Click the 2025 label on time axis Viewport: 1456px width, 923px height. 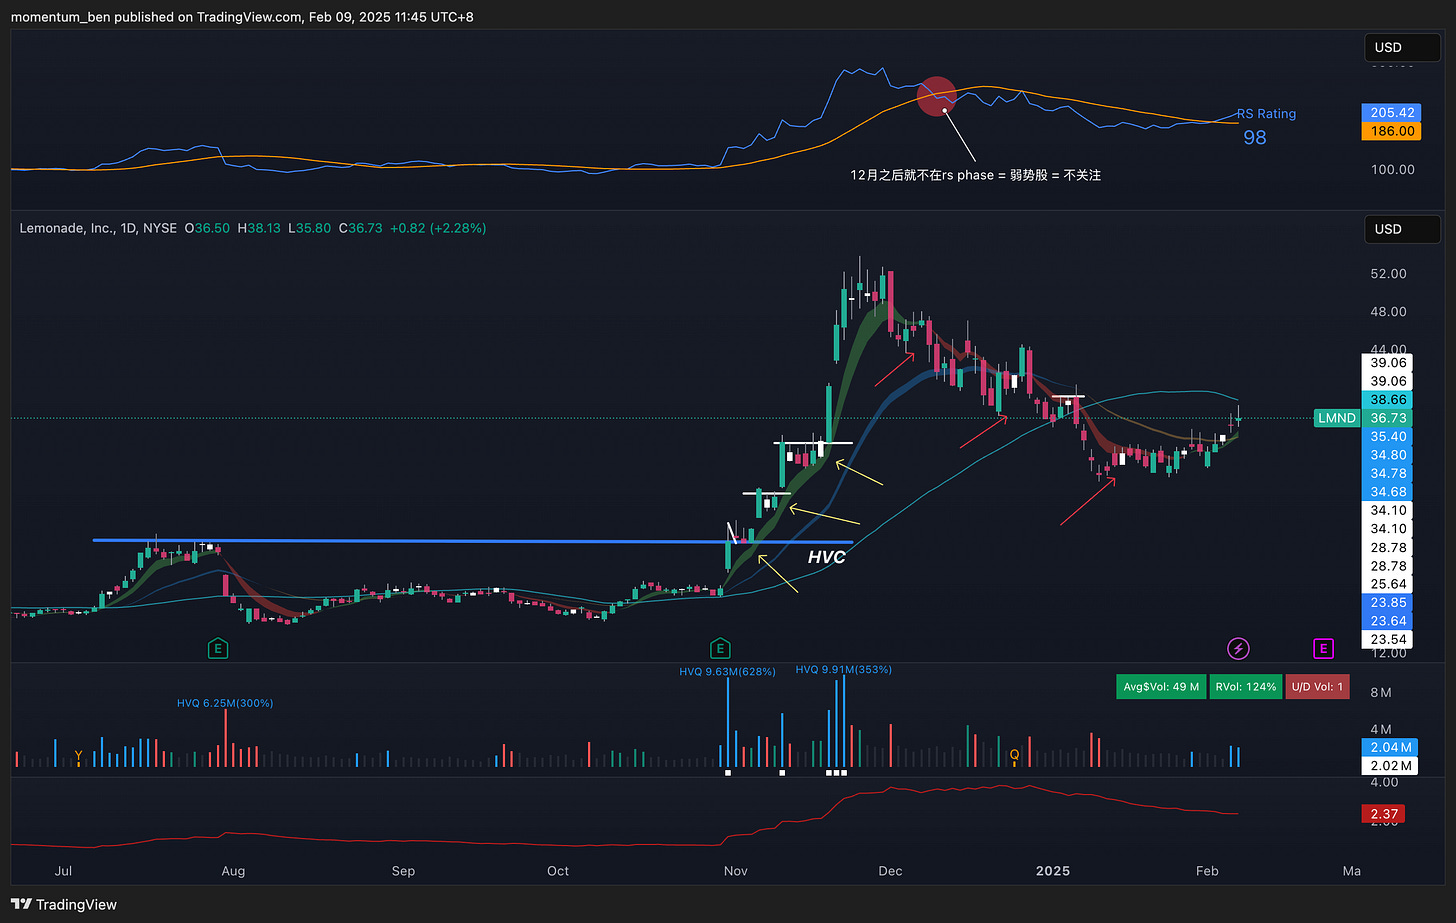click(x=1053, y=871)
